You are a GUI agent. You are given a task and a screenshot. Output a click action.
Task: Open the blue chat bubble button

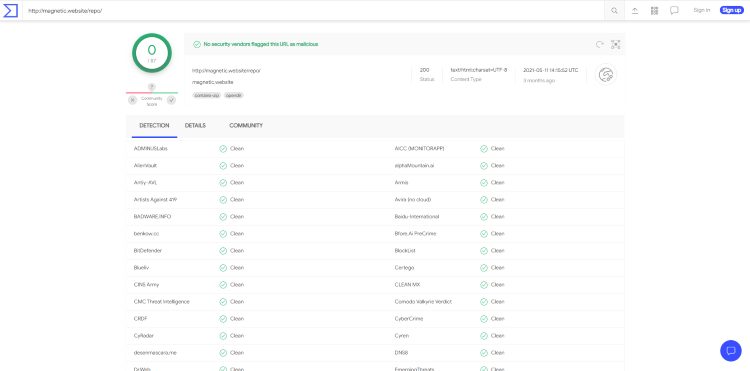click(730, 350)
